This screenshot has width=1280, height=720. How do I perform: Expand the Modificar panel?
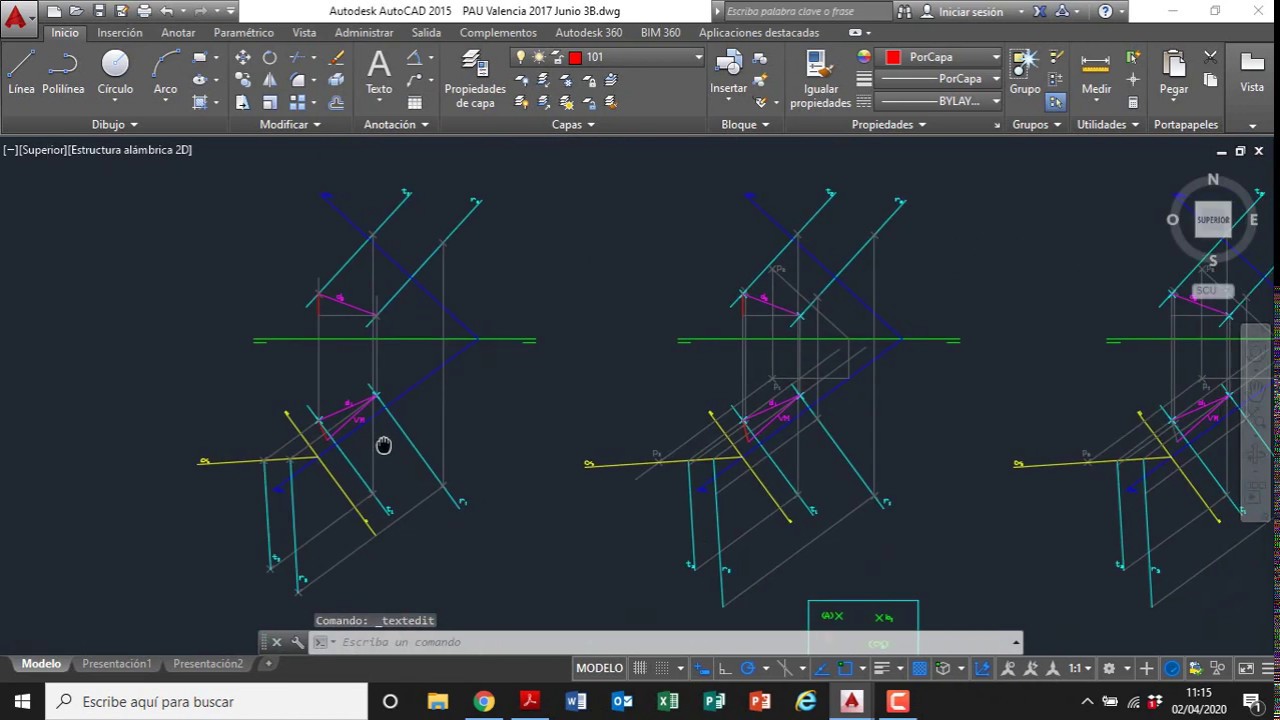(291, 125)
